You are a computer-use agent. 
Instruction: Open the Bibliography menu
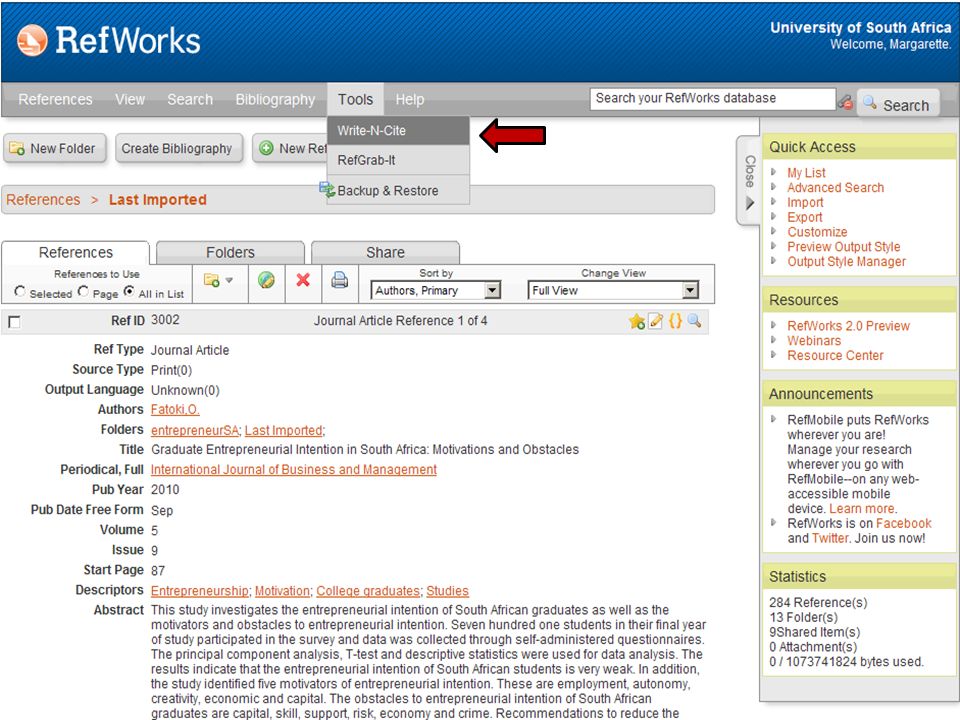click(276, 99)
